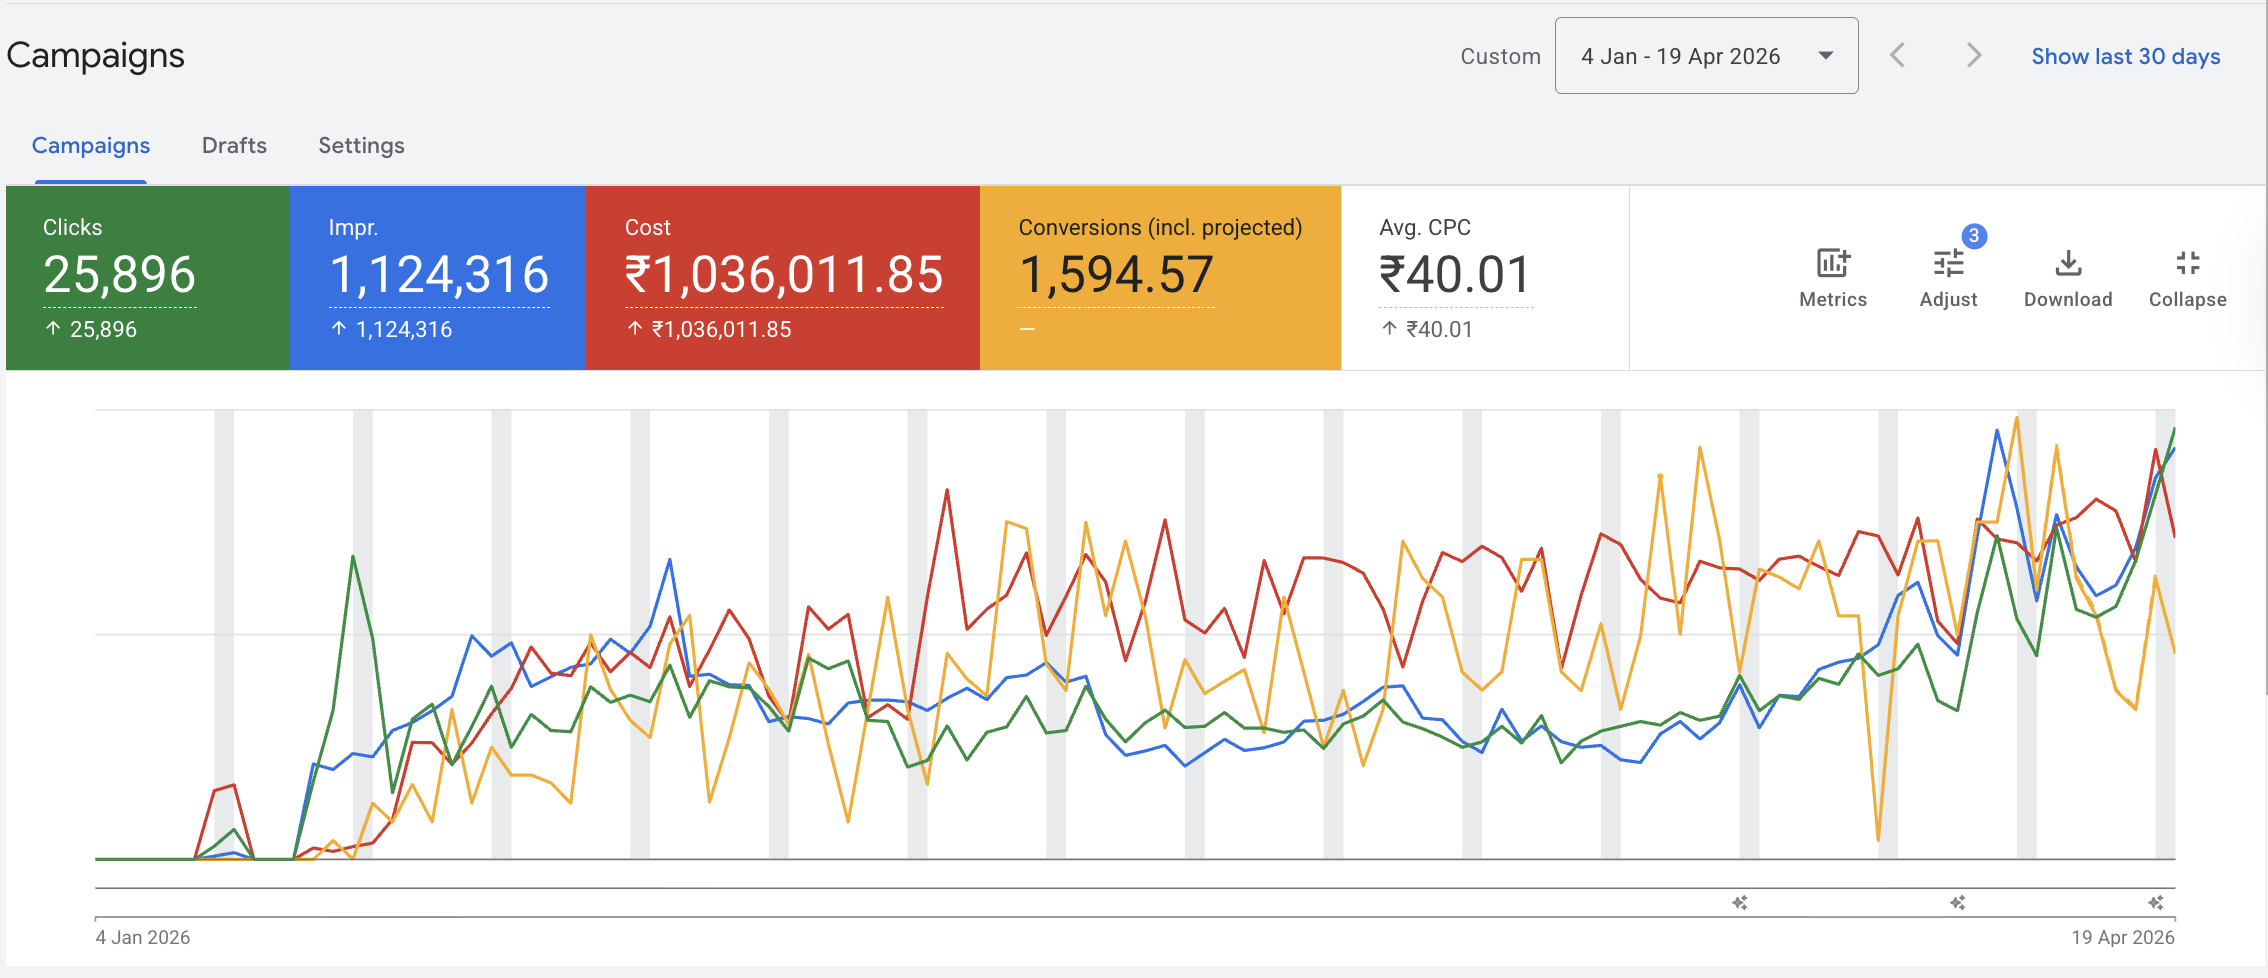
Task: Click the middle sparkle annotation marker on timeline
Action: click(x=1958, y=903)
